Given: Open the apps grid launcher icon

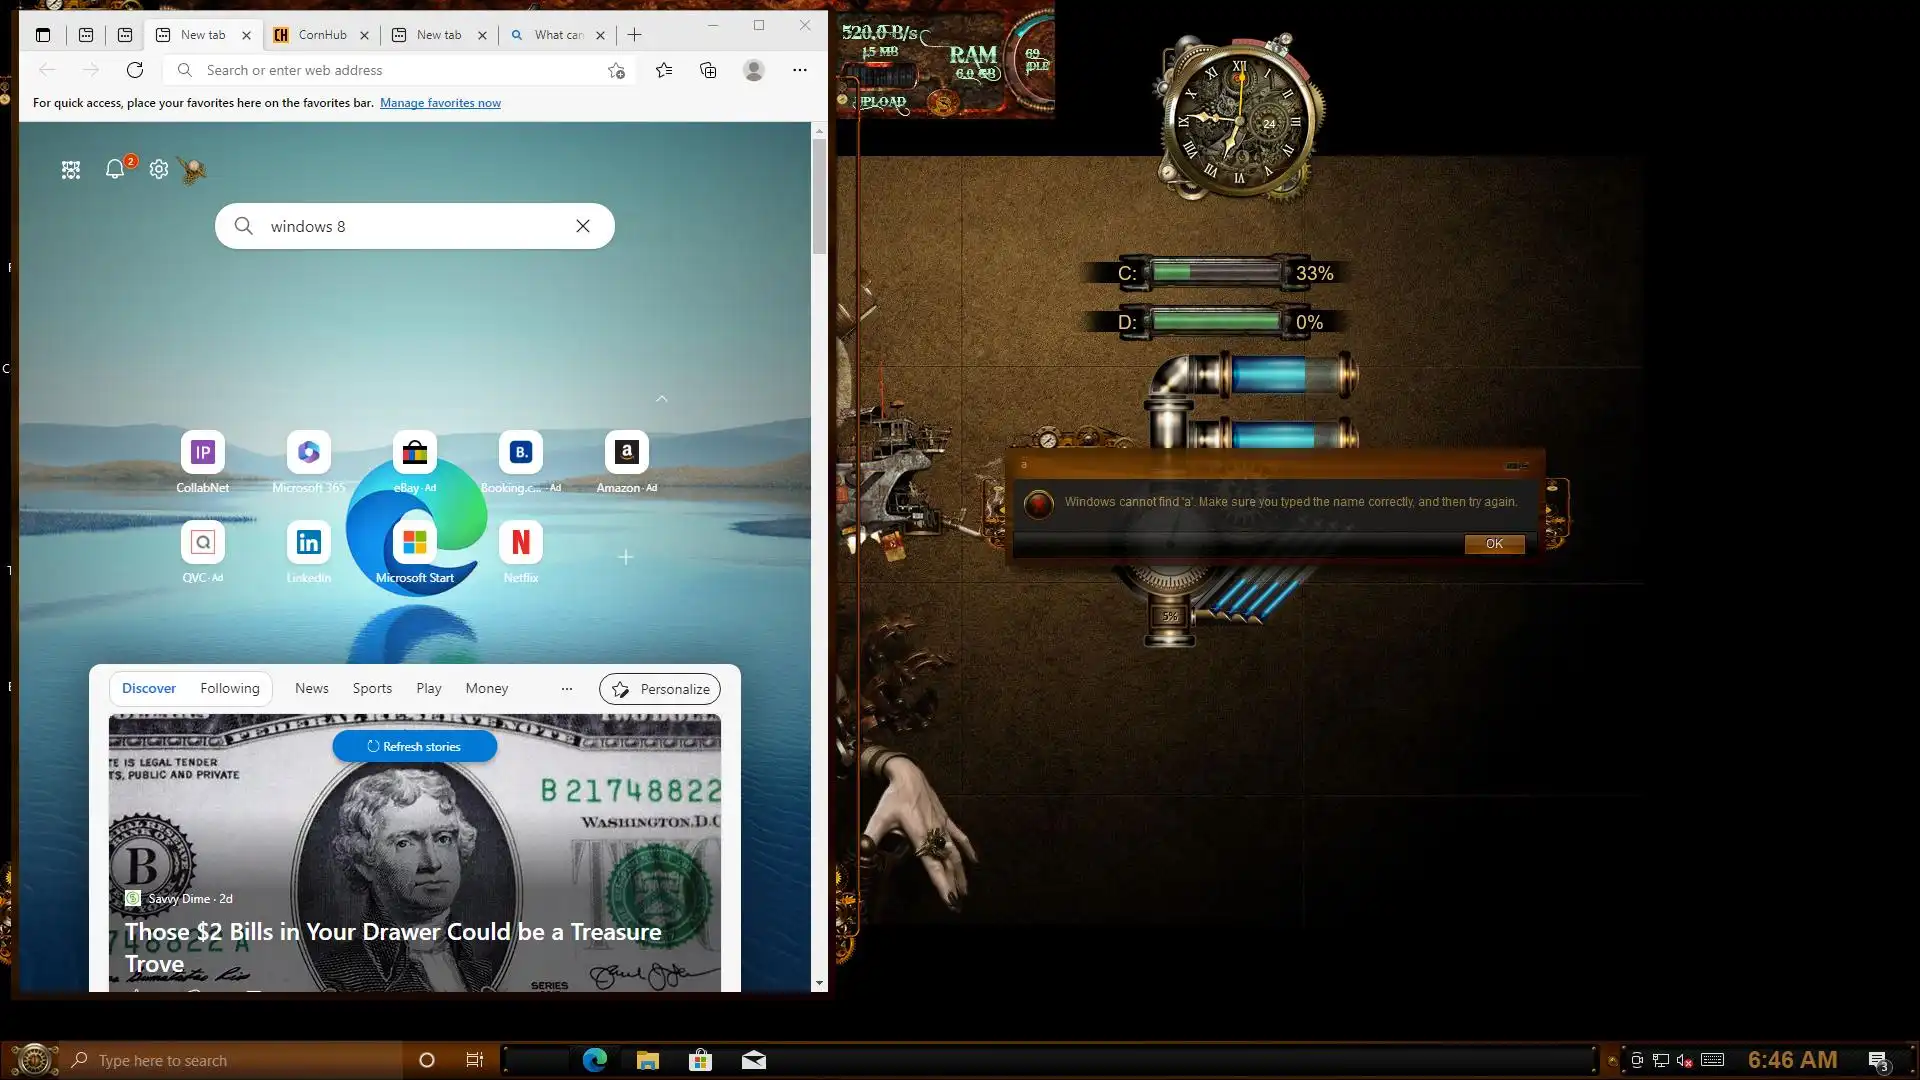Looking at the screenshot, I should point(71,170).
